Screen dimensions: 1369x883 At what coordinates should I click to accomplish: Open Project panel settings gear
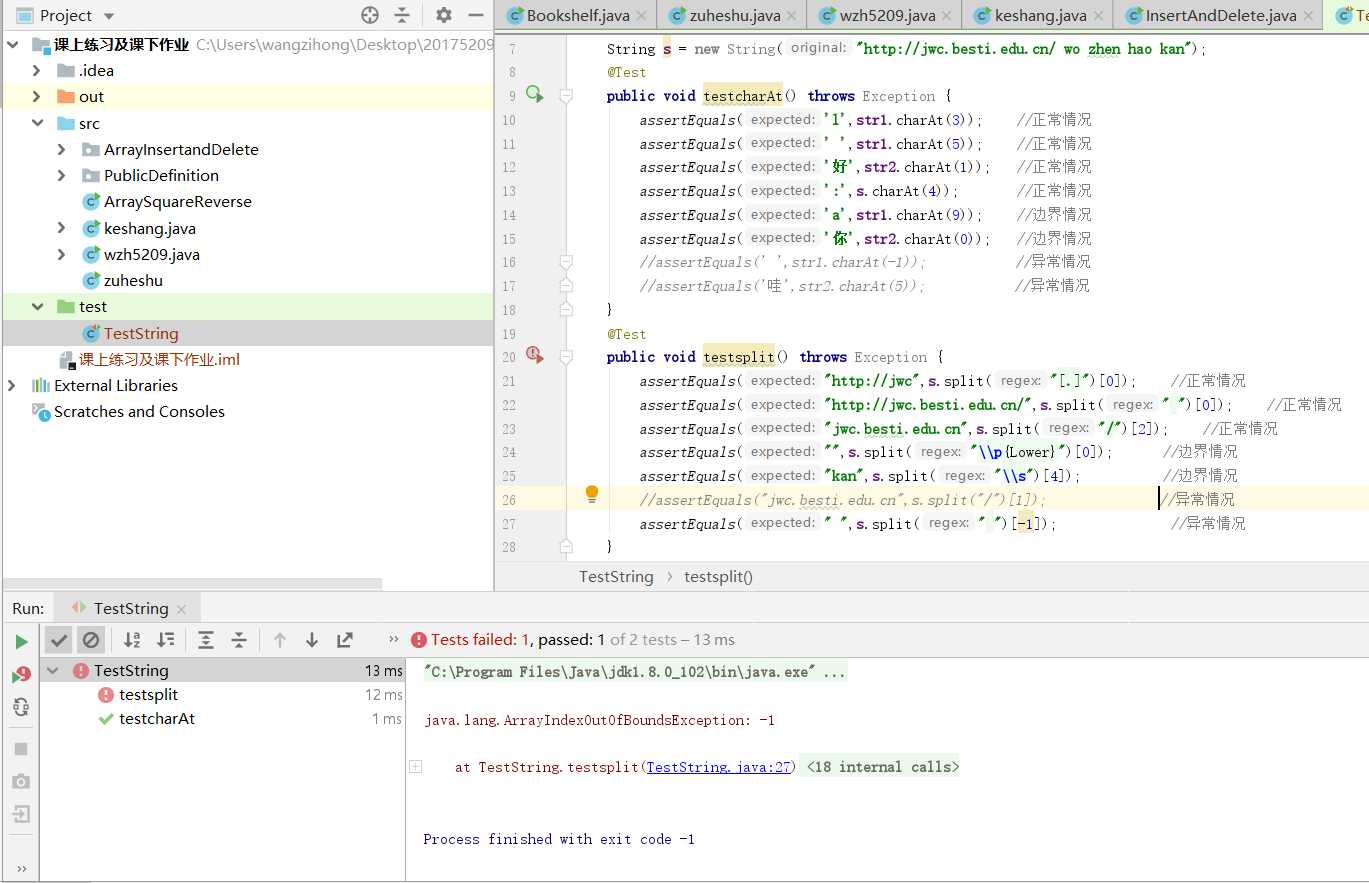tap(444, 15)
